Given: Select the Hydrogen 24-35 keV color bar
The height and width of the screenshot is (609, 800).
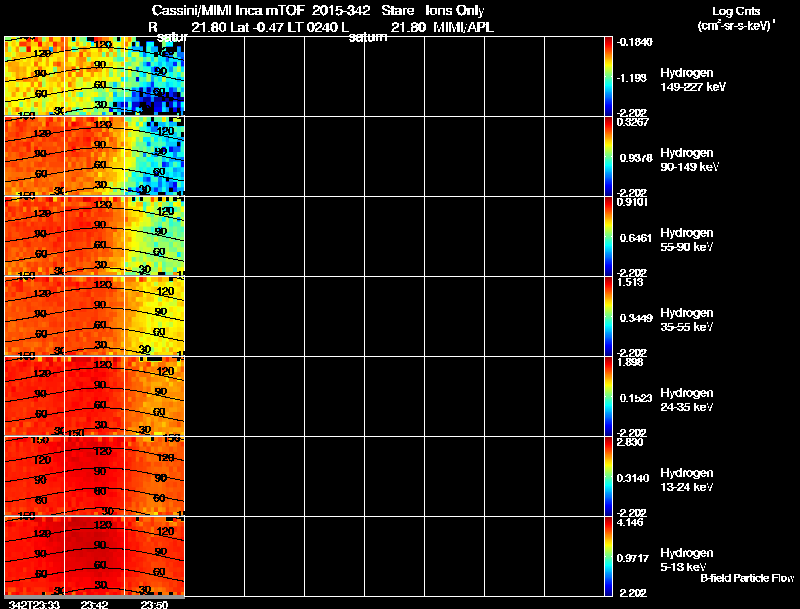Looking at the screenshot, I should pyautogui.click(x=608, y=396).
